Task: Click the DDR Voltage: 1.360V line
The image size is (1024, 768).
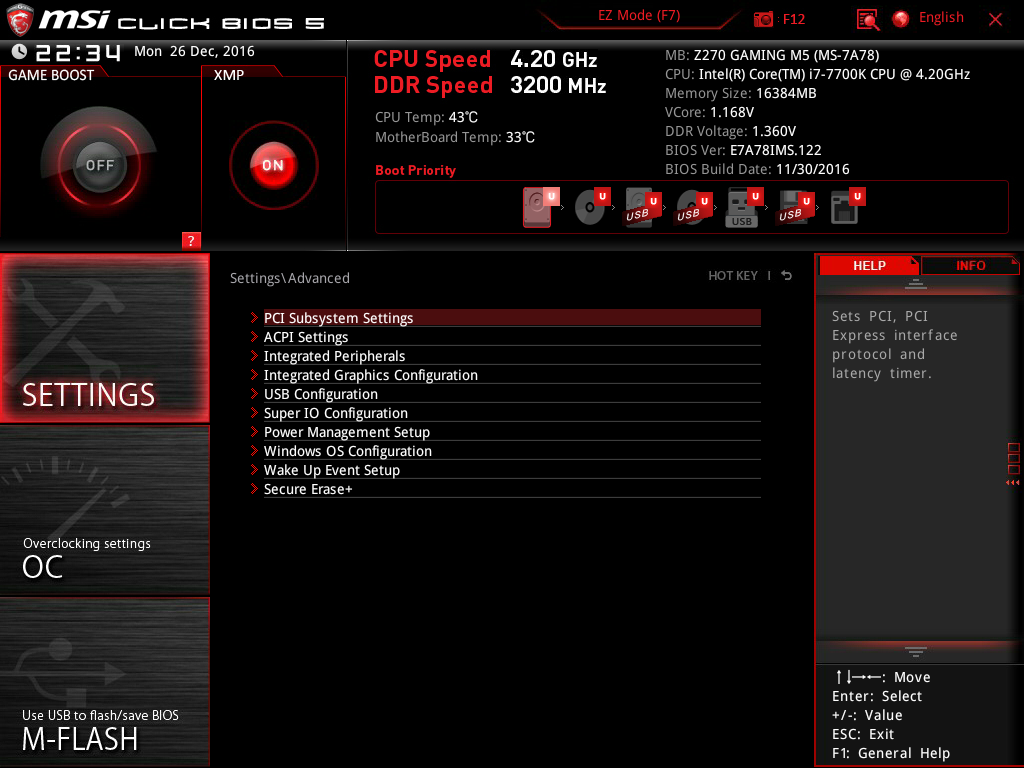Action: (730, 131)
